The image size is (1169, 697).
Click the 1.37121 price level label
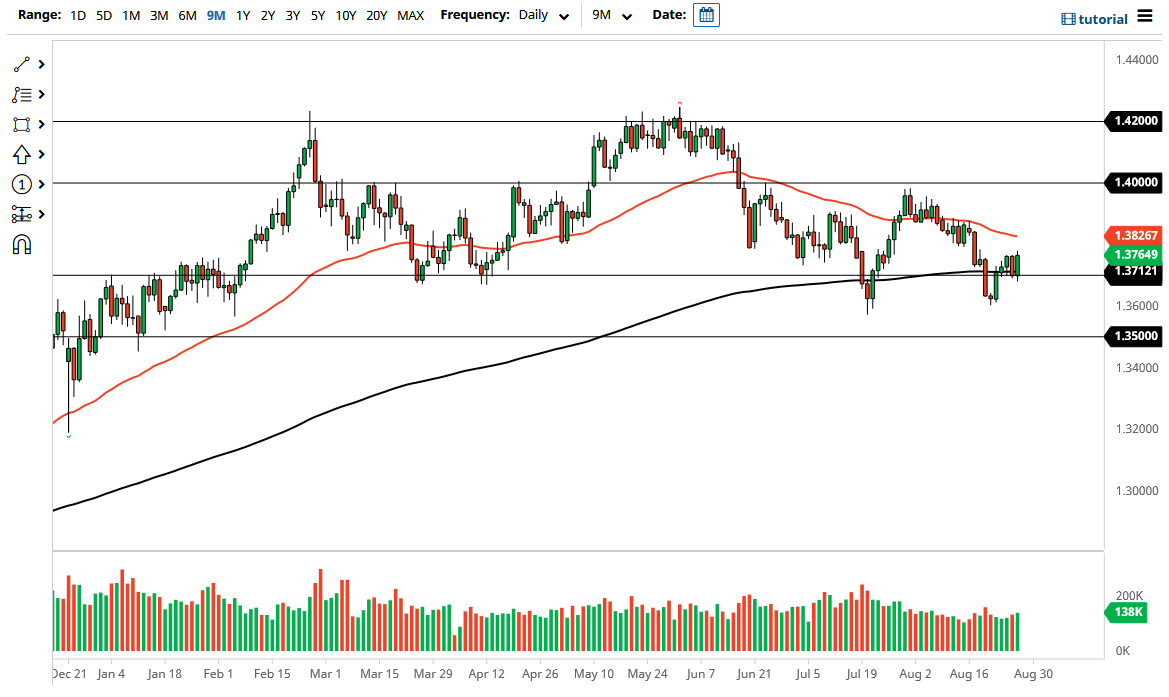pyautogui.click(x=1135, y=271)
